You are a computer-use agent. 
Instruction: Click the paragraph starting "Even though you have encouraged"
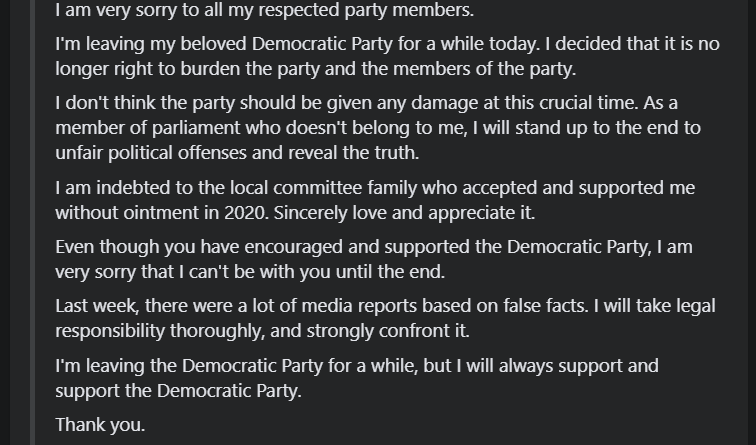[x=374, y=259]
